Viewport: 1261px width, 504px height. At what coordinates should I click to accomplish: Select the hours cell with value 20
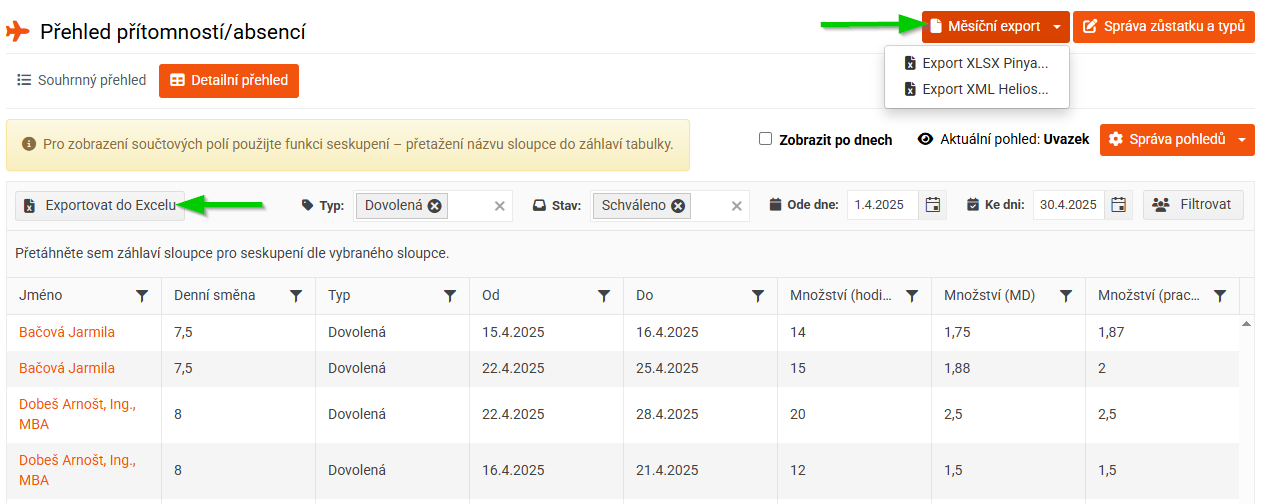(x=854, y=415)
